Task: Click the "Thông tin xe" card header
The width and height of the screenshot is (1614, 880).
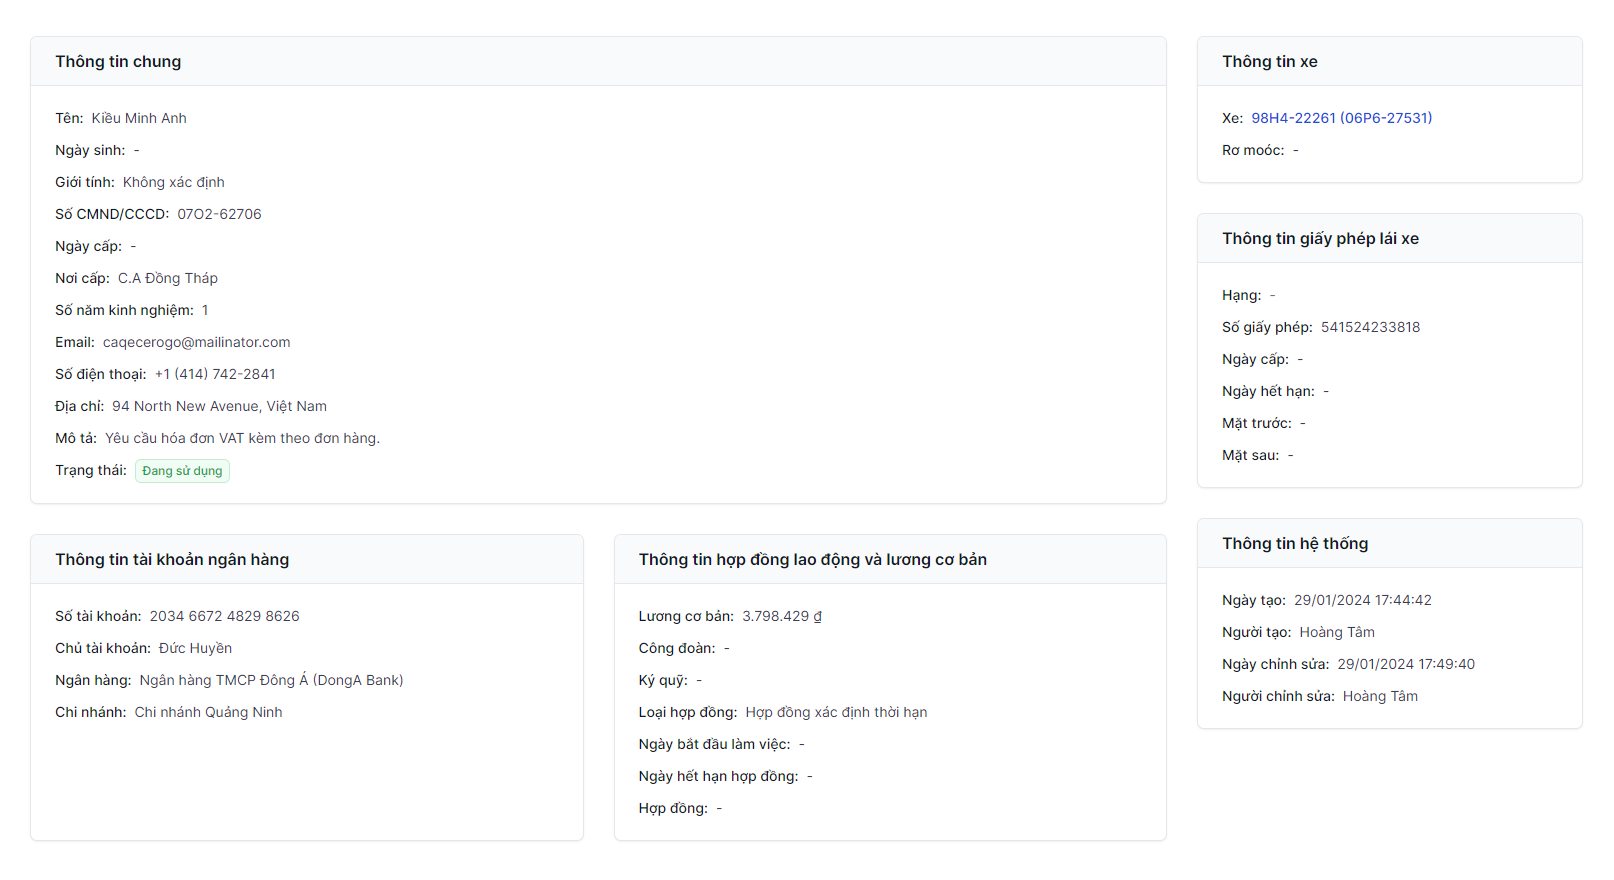Action: (1269, 62)
